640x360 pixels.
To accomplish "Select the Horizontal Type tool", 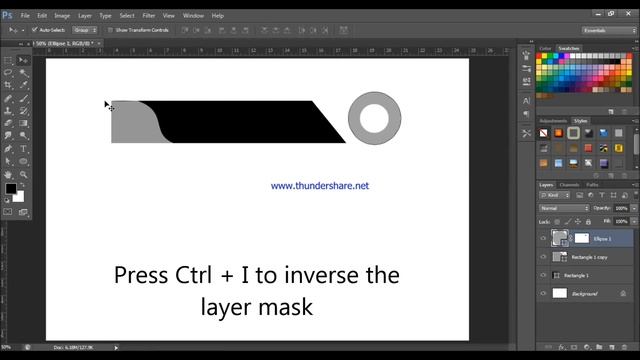I will point(23,149).
